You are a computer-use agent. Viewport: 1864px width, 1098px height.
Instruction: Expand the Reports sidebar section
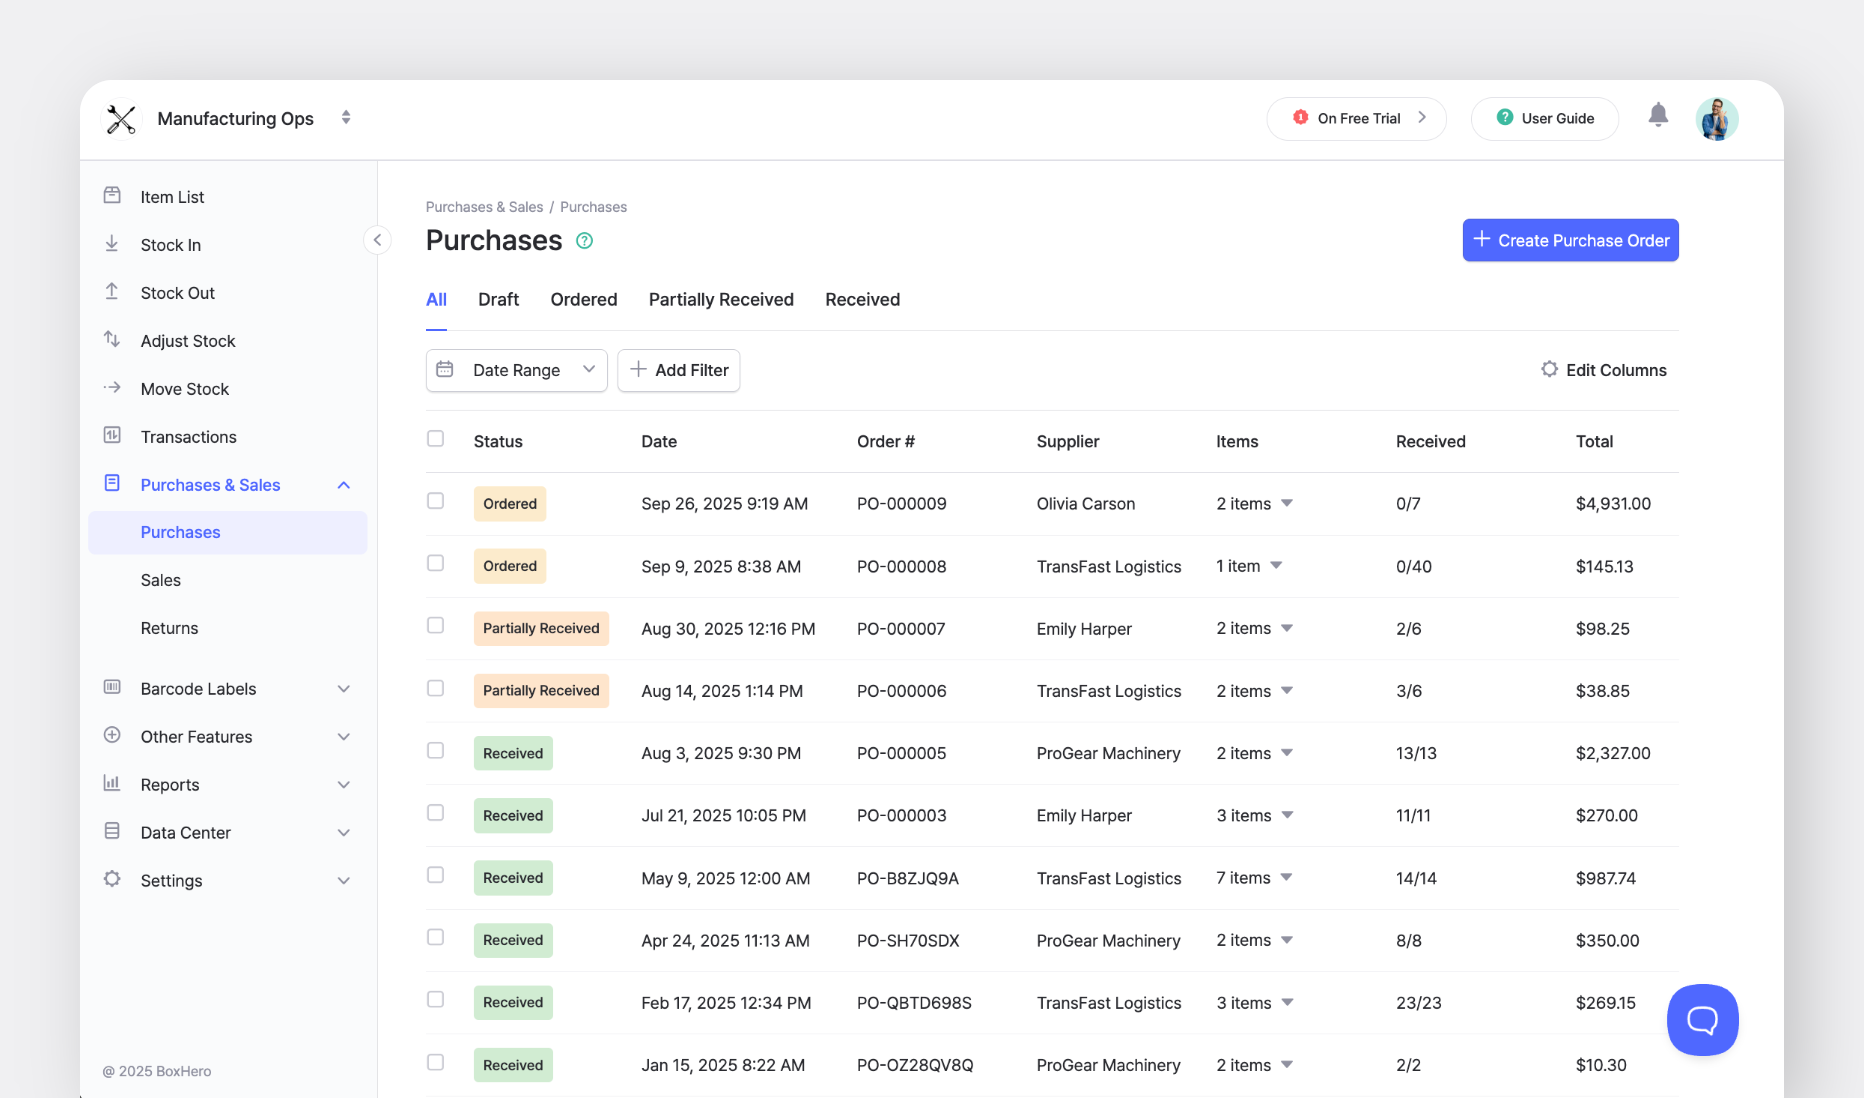344,784
